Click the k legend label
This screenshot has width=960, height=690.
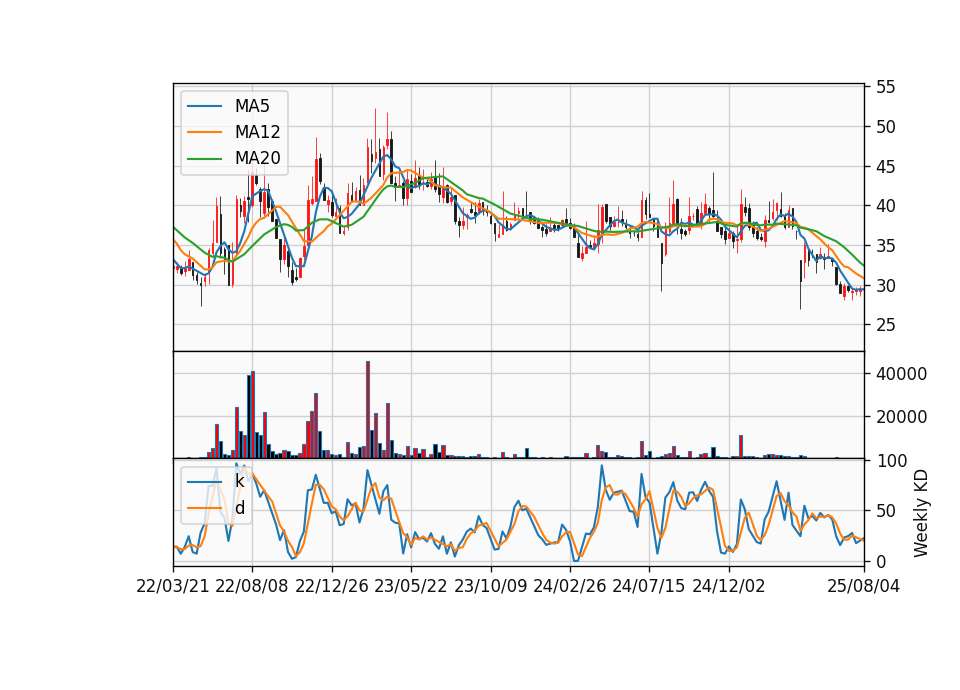tap(239, 481)
